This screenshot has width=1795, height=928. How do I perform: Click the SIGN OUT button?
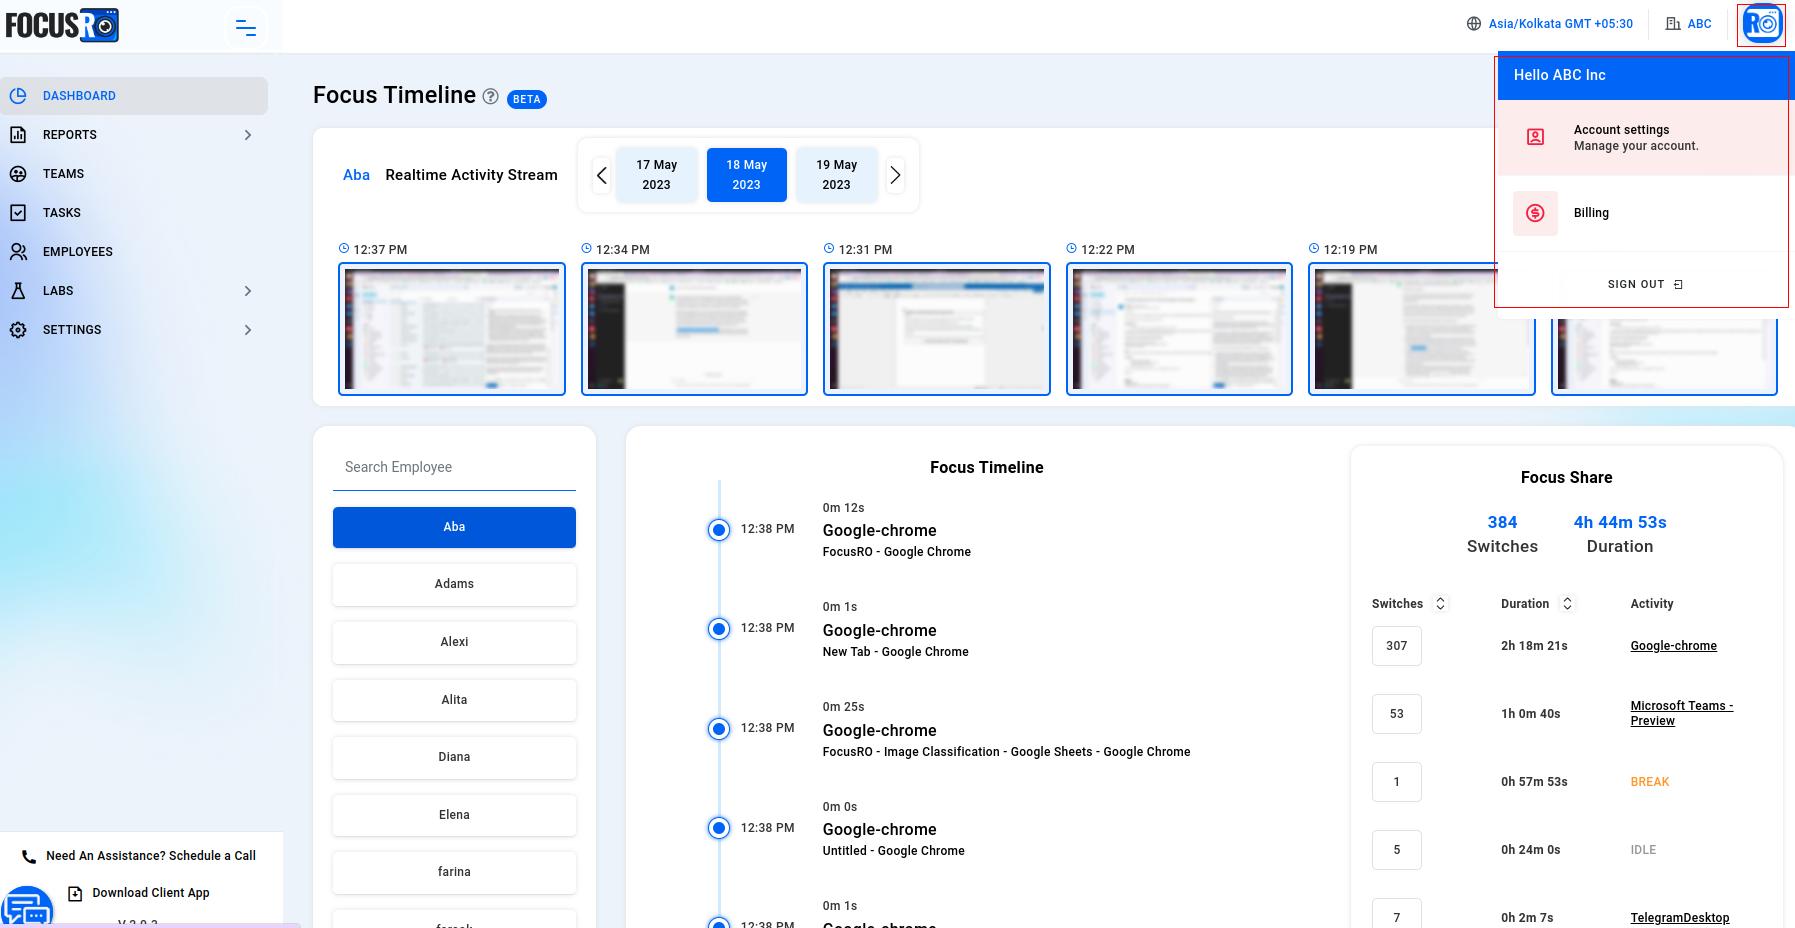coord(1645,285)
